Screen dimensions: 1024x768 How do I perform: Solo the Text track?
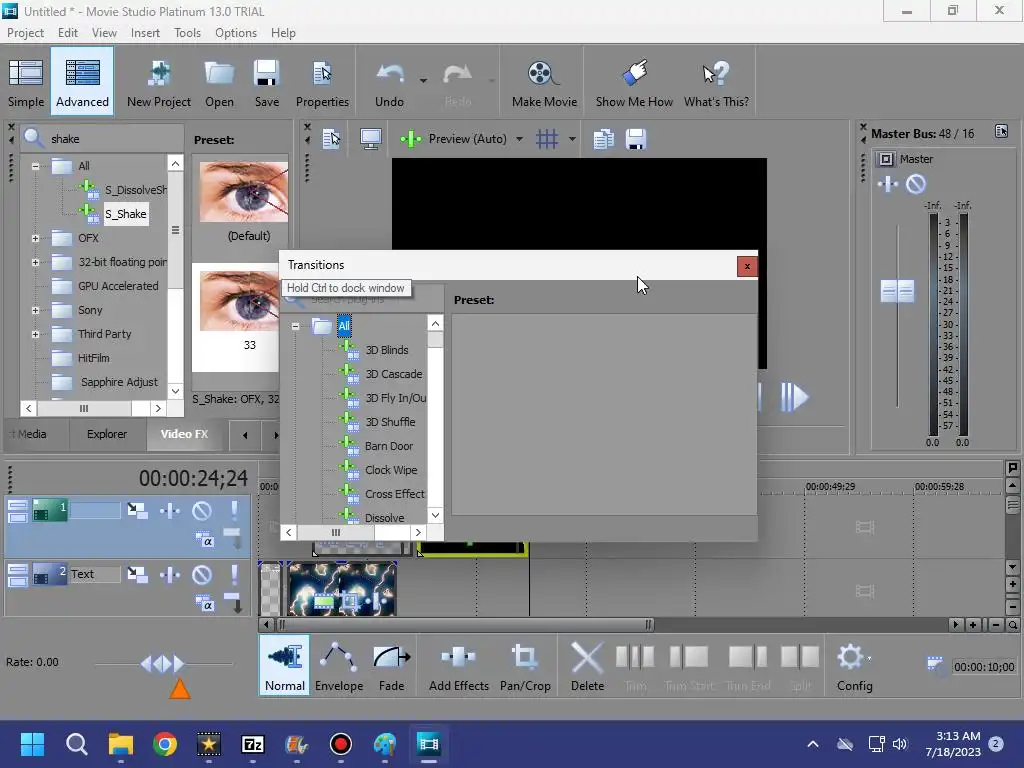[234, 575]
